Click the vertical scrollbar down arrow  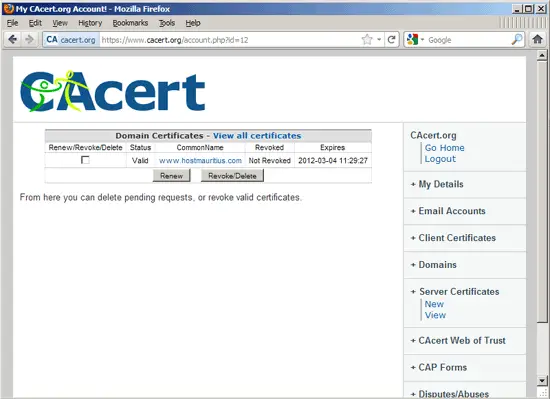(542, 380)
